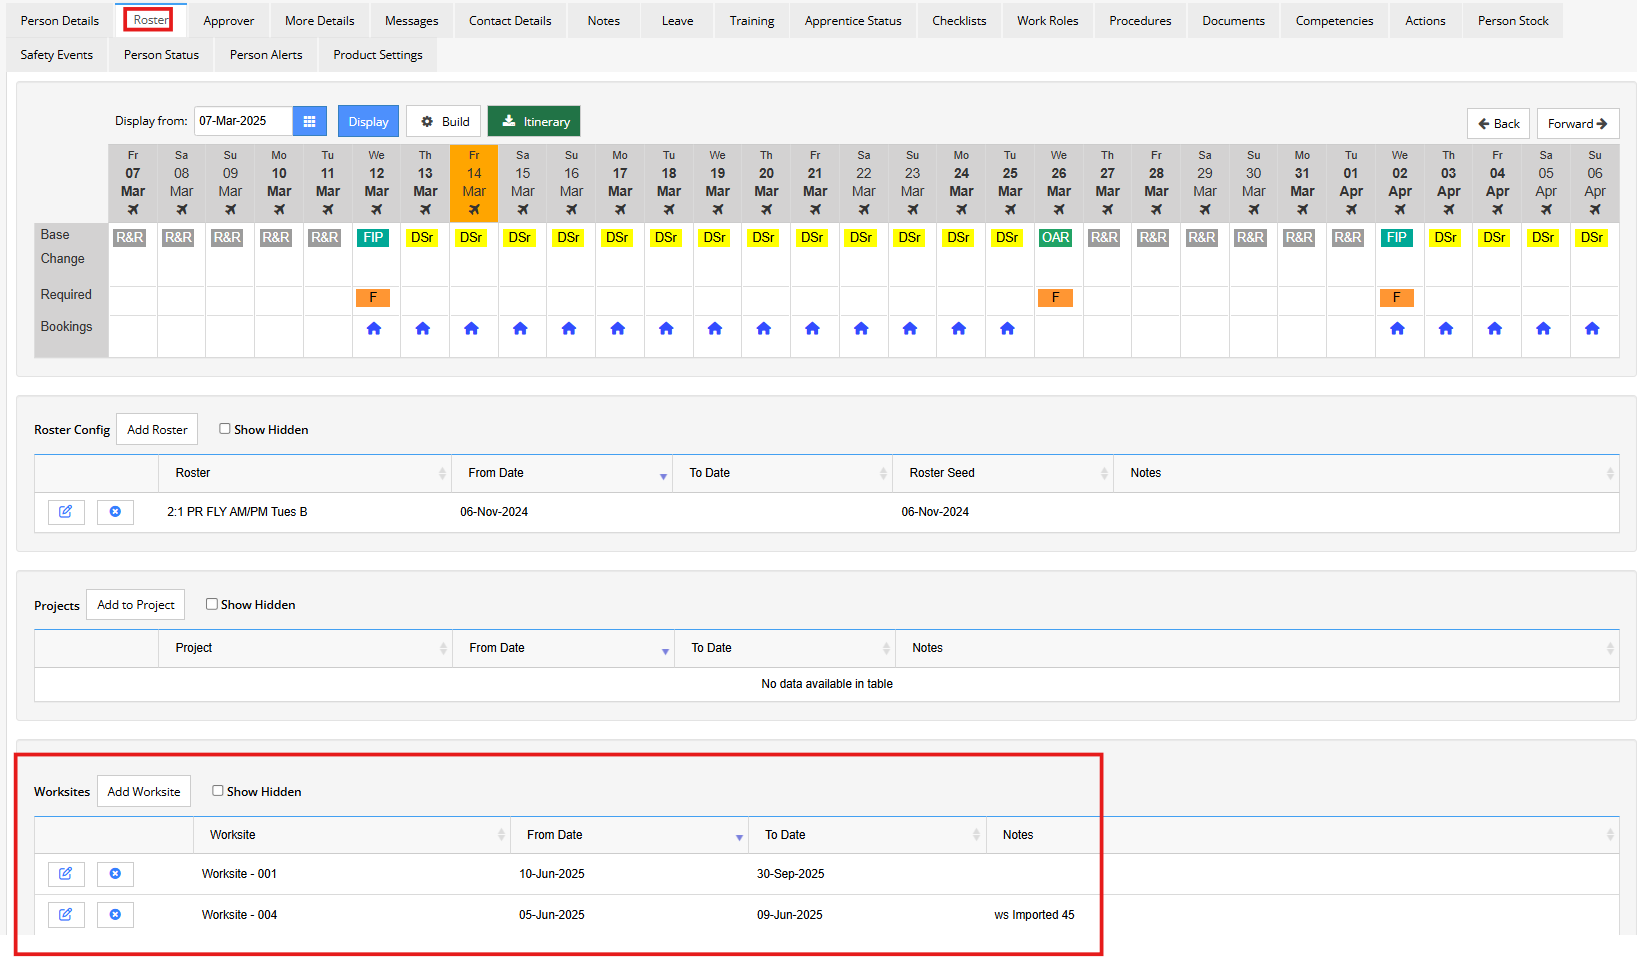Switch to the Person Details tab
This screenshot has height=957, width=1637.
[60, 21]
